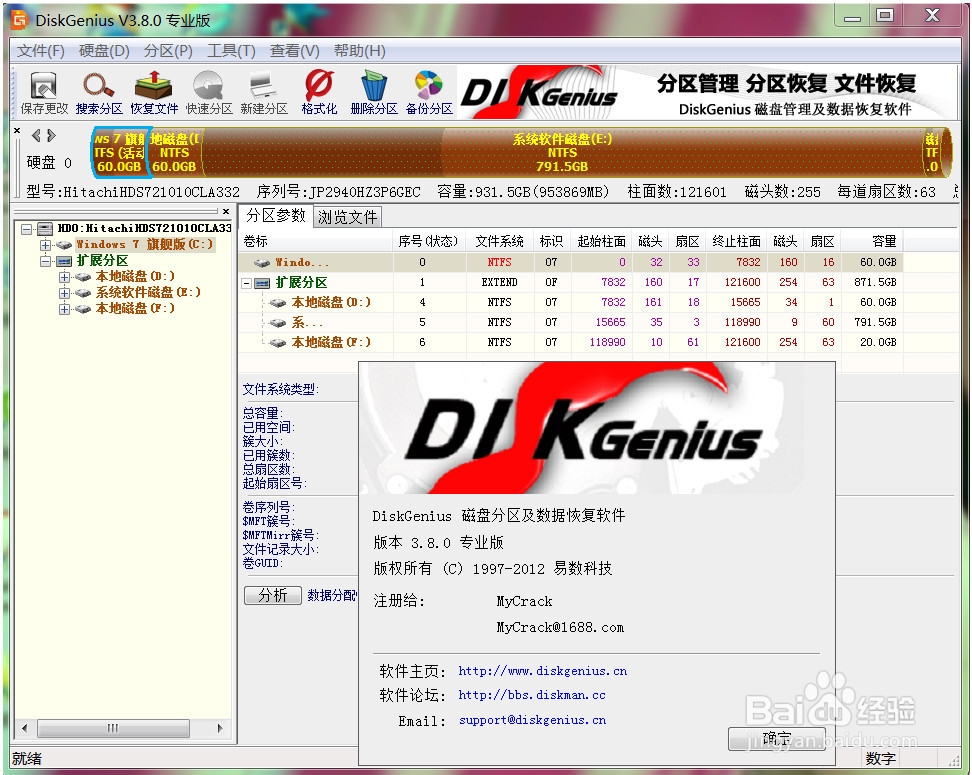Click the 本地磁盘 (D:) drive icon in table
Viewport: 972px width, 775px height.
tap(278, 303)
